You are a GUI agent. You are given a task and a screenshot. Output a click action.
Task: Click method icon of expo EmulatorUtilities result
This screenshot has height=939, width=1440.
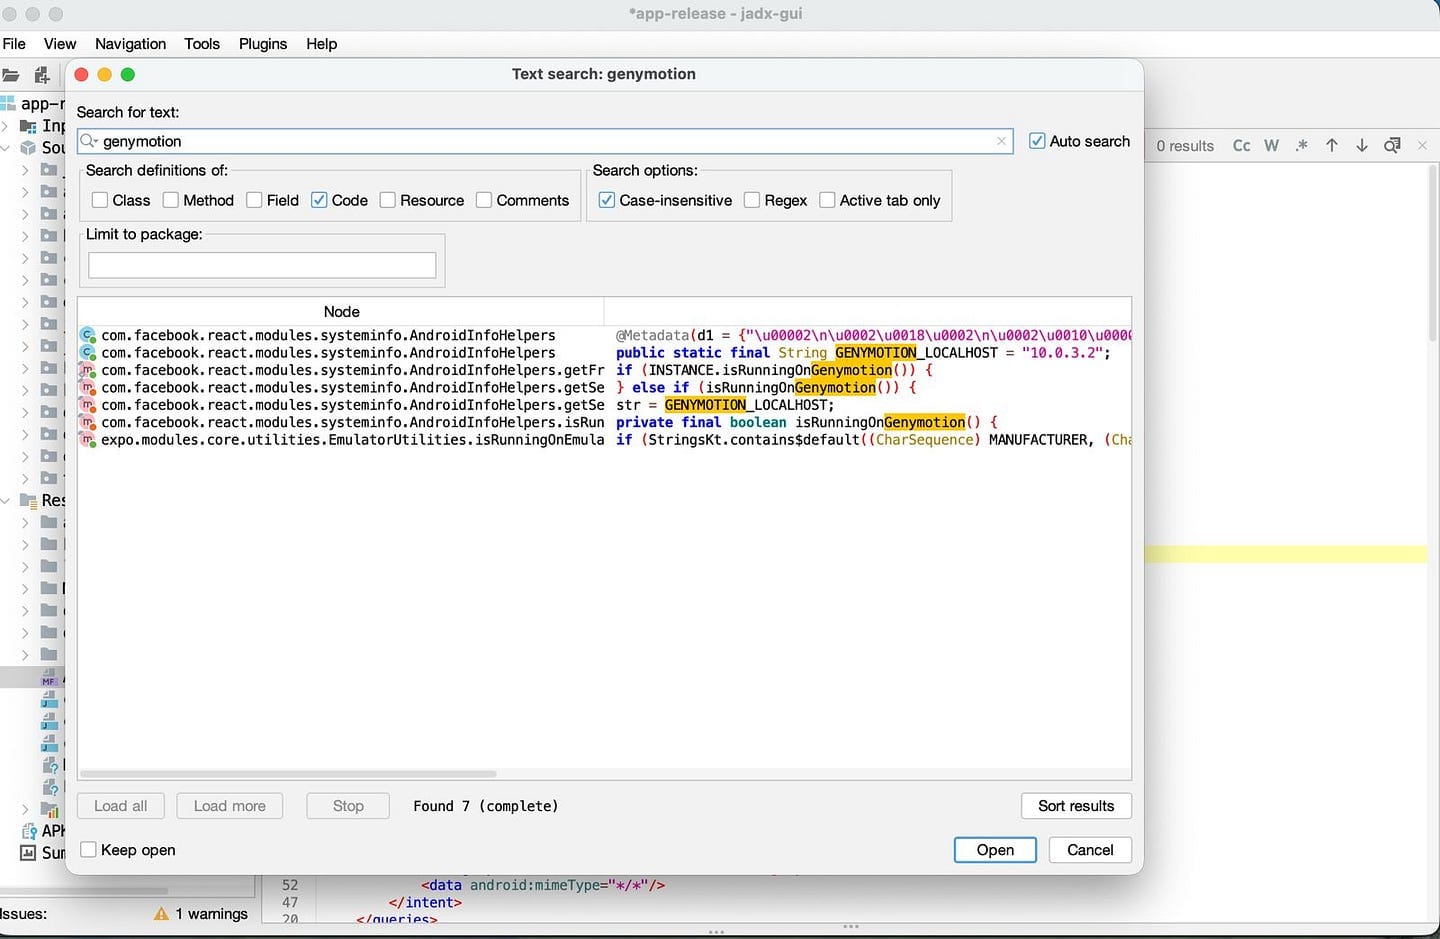pyautogui.click(x=88, y=440)
